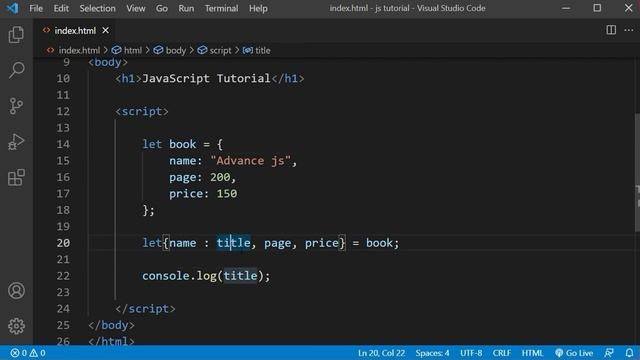Start Go Live server
This screenshot has width=640, height=360.
[574, 353]
